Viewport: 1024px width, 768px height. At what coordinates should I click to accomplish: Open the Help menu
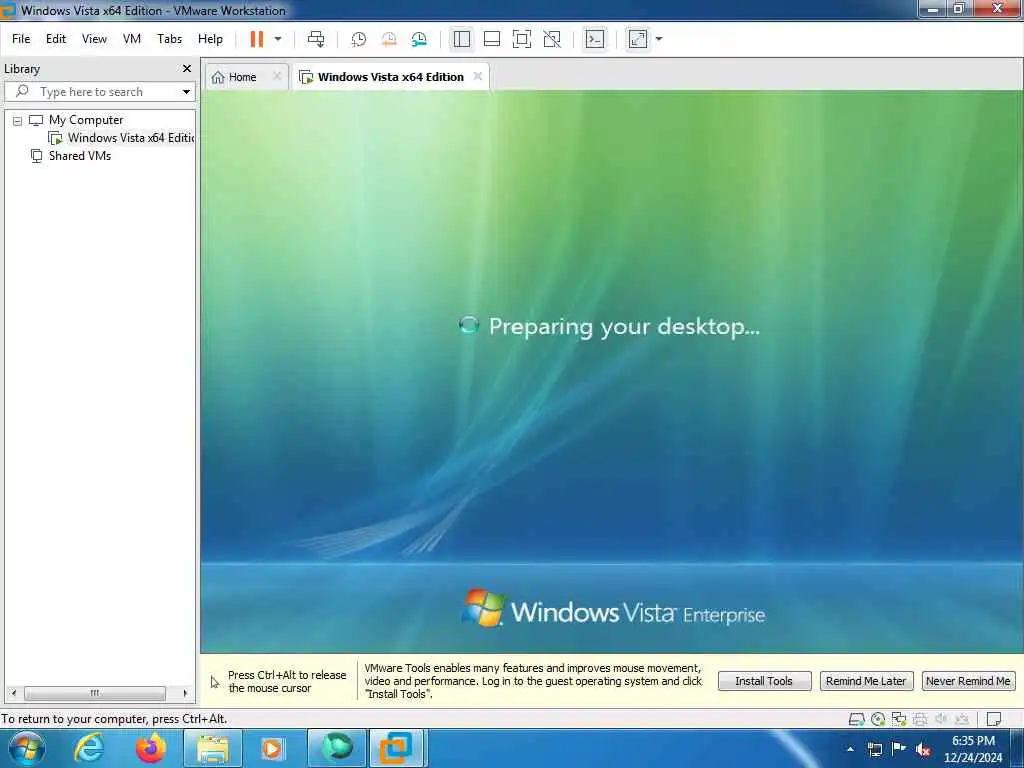(x=210, y=39)
